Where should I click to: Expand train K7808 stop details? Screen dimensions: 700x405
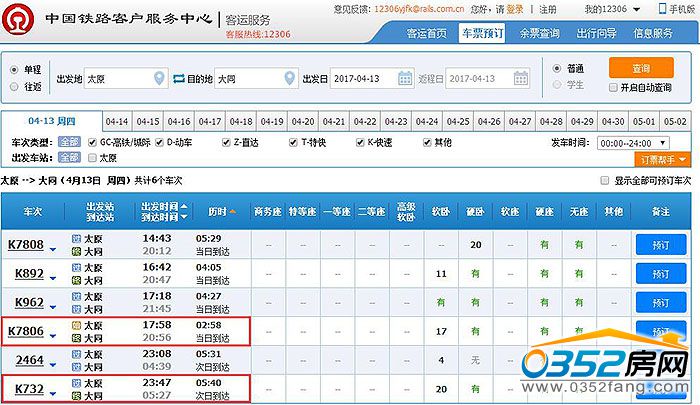pyautogui.click(x=53, y=248)
